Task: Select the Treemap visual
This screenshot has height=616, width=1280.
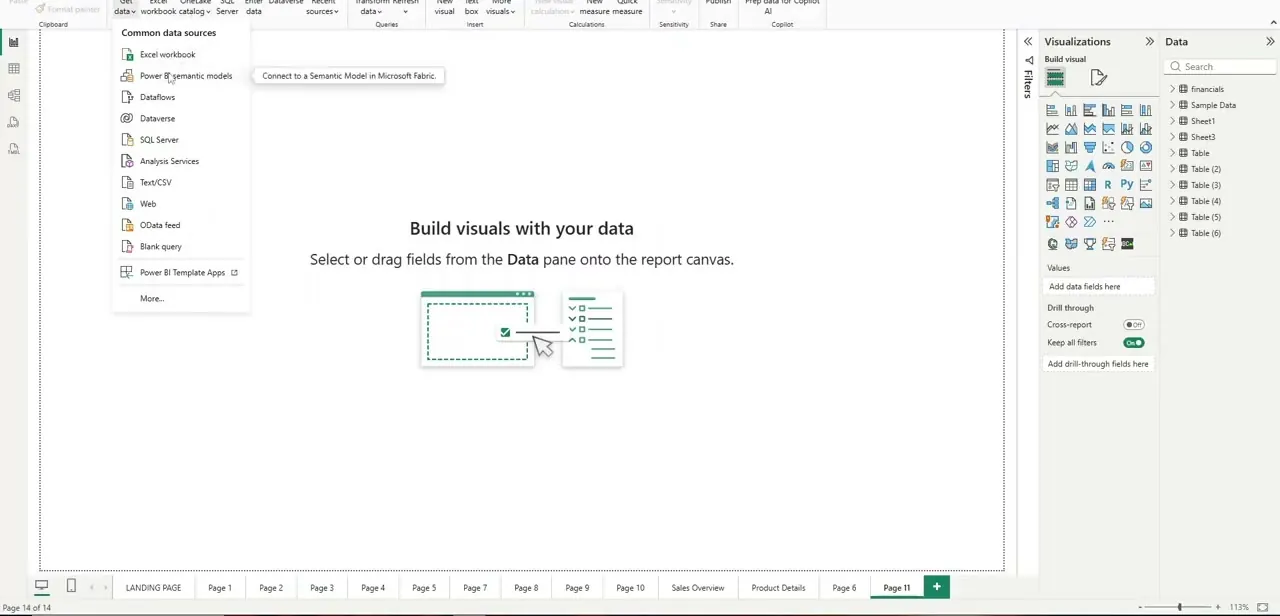Action: [1052, 166]
